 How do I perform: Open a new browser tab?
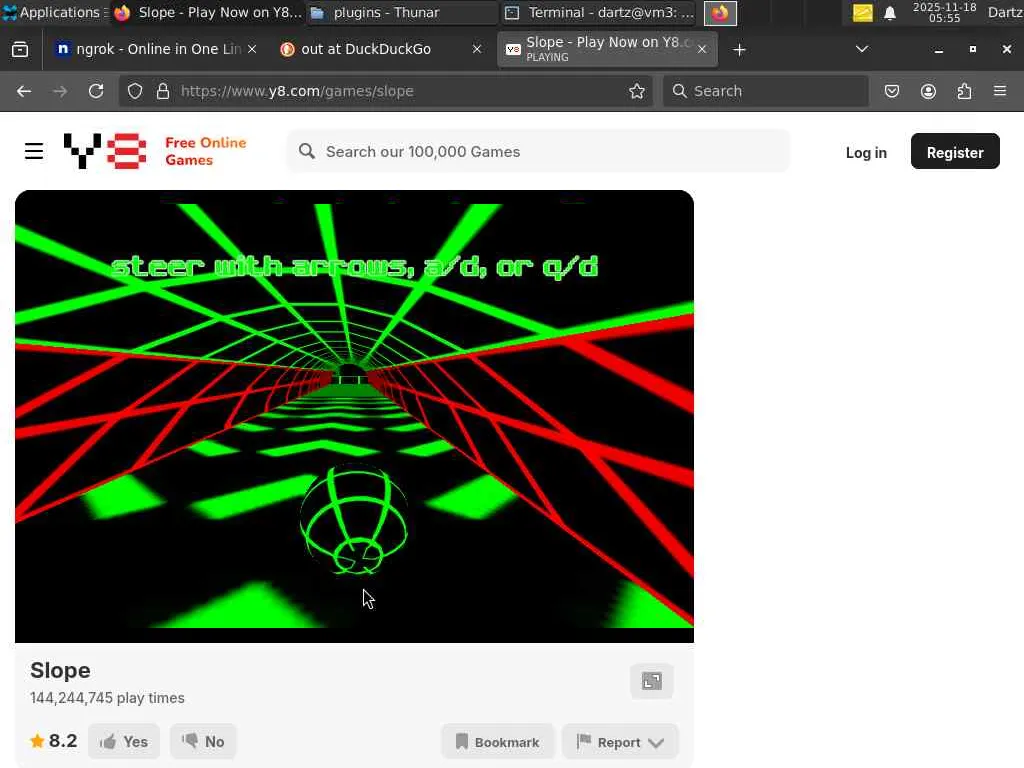click(739, 50)
